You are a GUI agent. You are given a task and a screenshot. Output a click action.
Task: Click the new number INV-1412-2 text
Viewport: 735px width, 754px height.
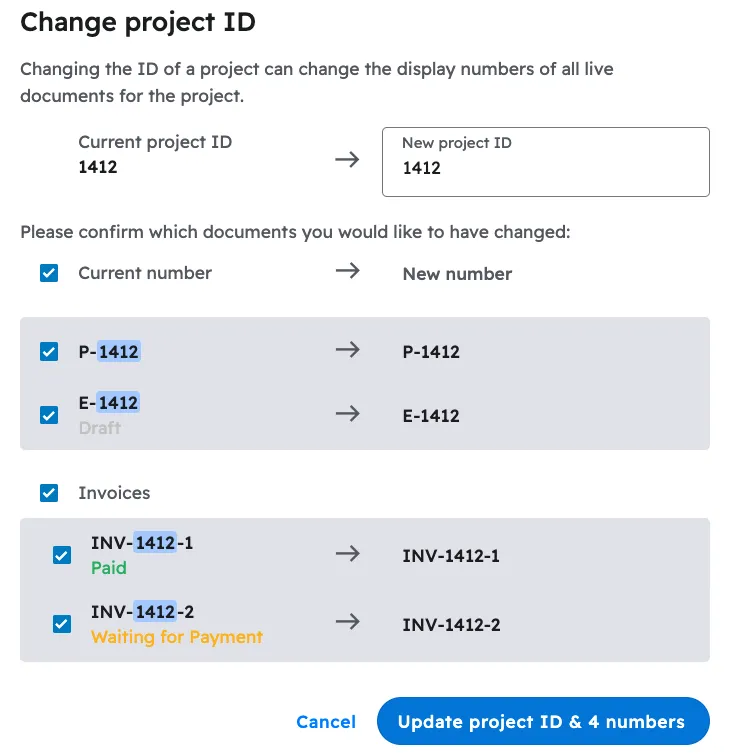[451, 625]
